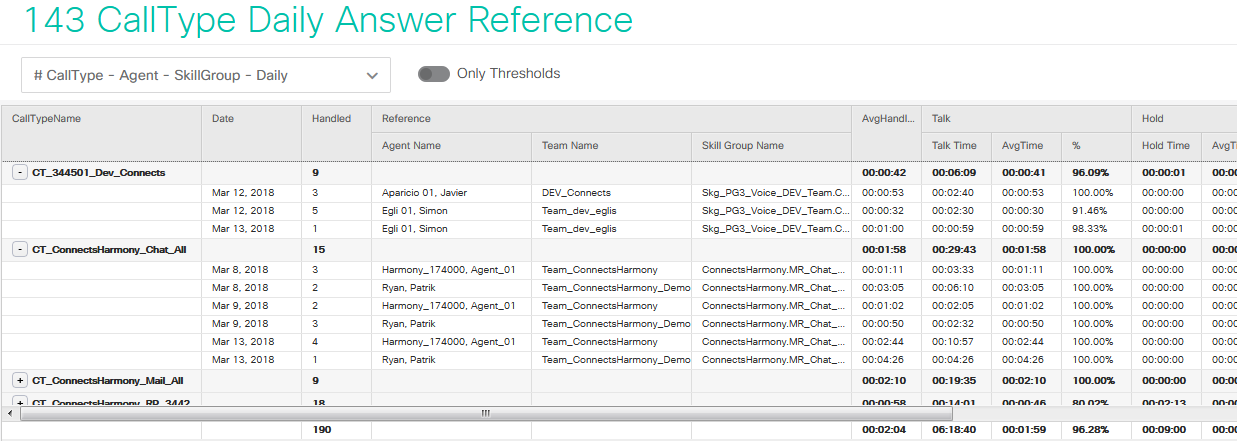Click the left arrow of horizontal scrollbar

pos(10,412)
